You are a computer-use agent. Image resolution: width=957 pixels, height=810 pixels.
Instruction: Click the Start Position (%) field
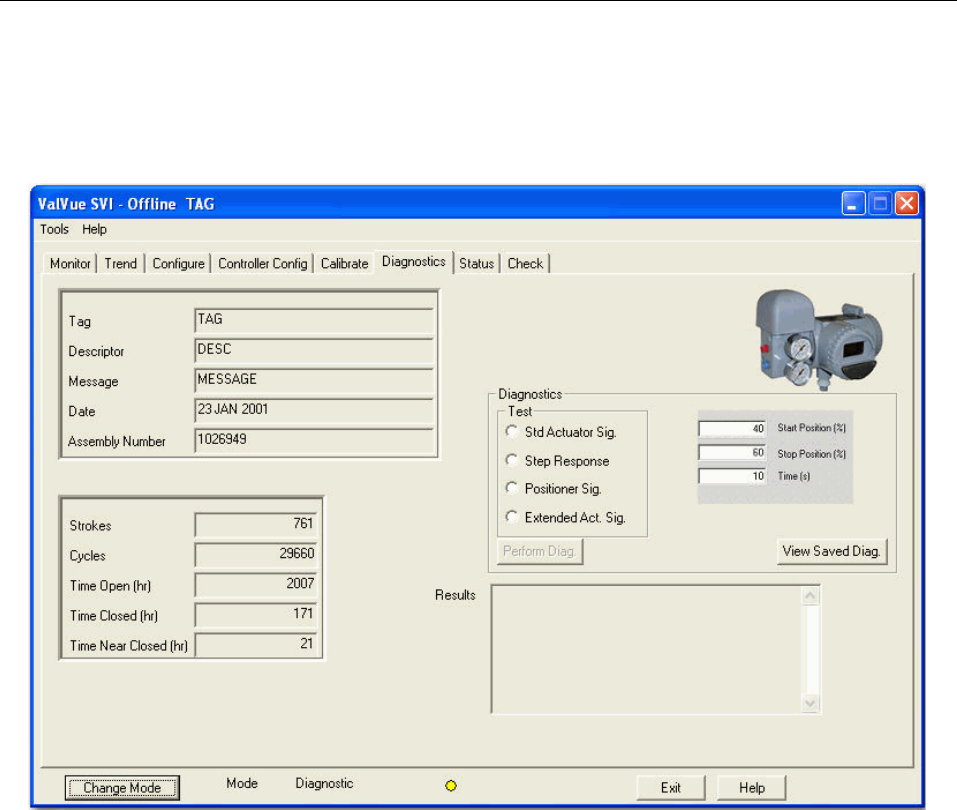(x=732, y=428)
